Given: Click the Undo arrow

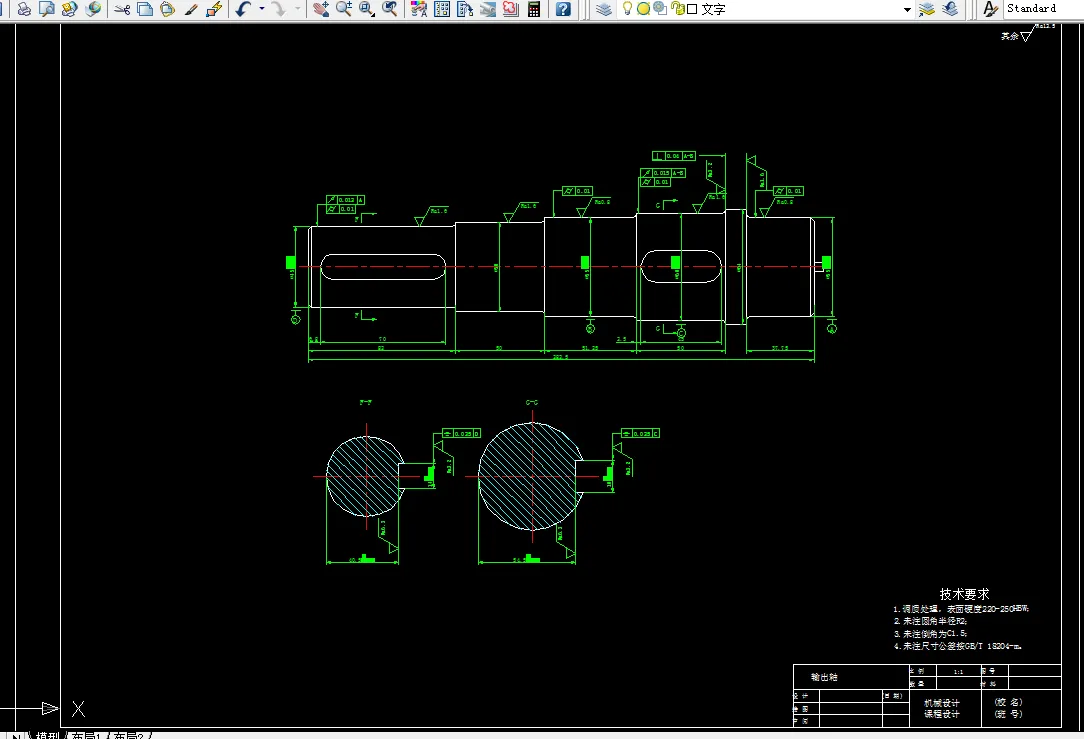Looking at the screenshot, I should coord(243,9).
